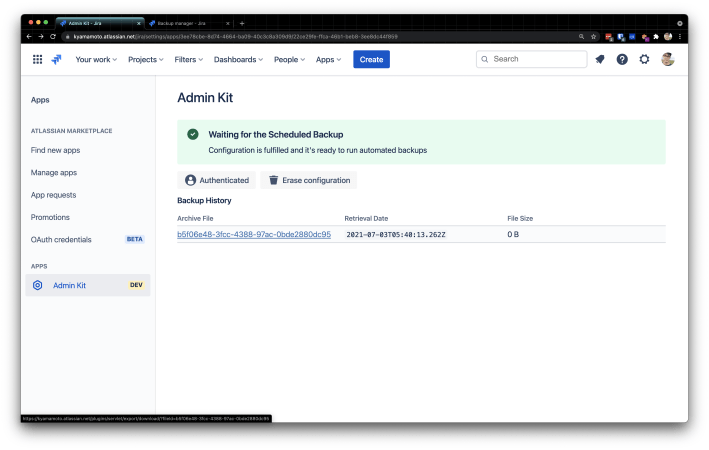Click the Archive File column header

(x=195, y=218)
